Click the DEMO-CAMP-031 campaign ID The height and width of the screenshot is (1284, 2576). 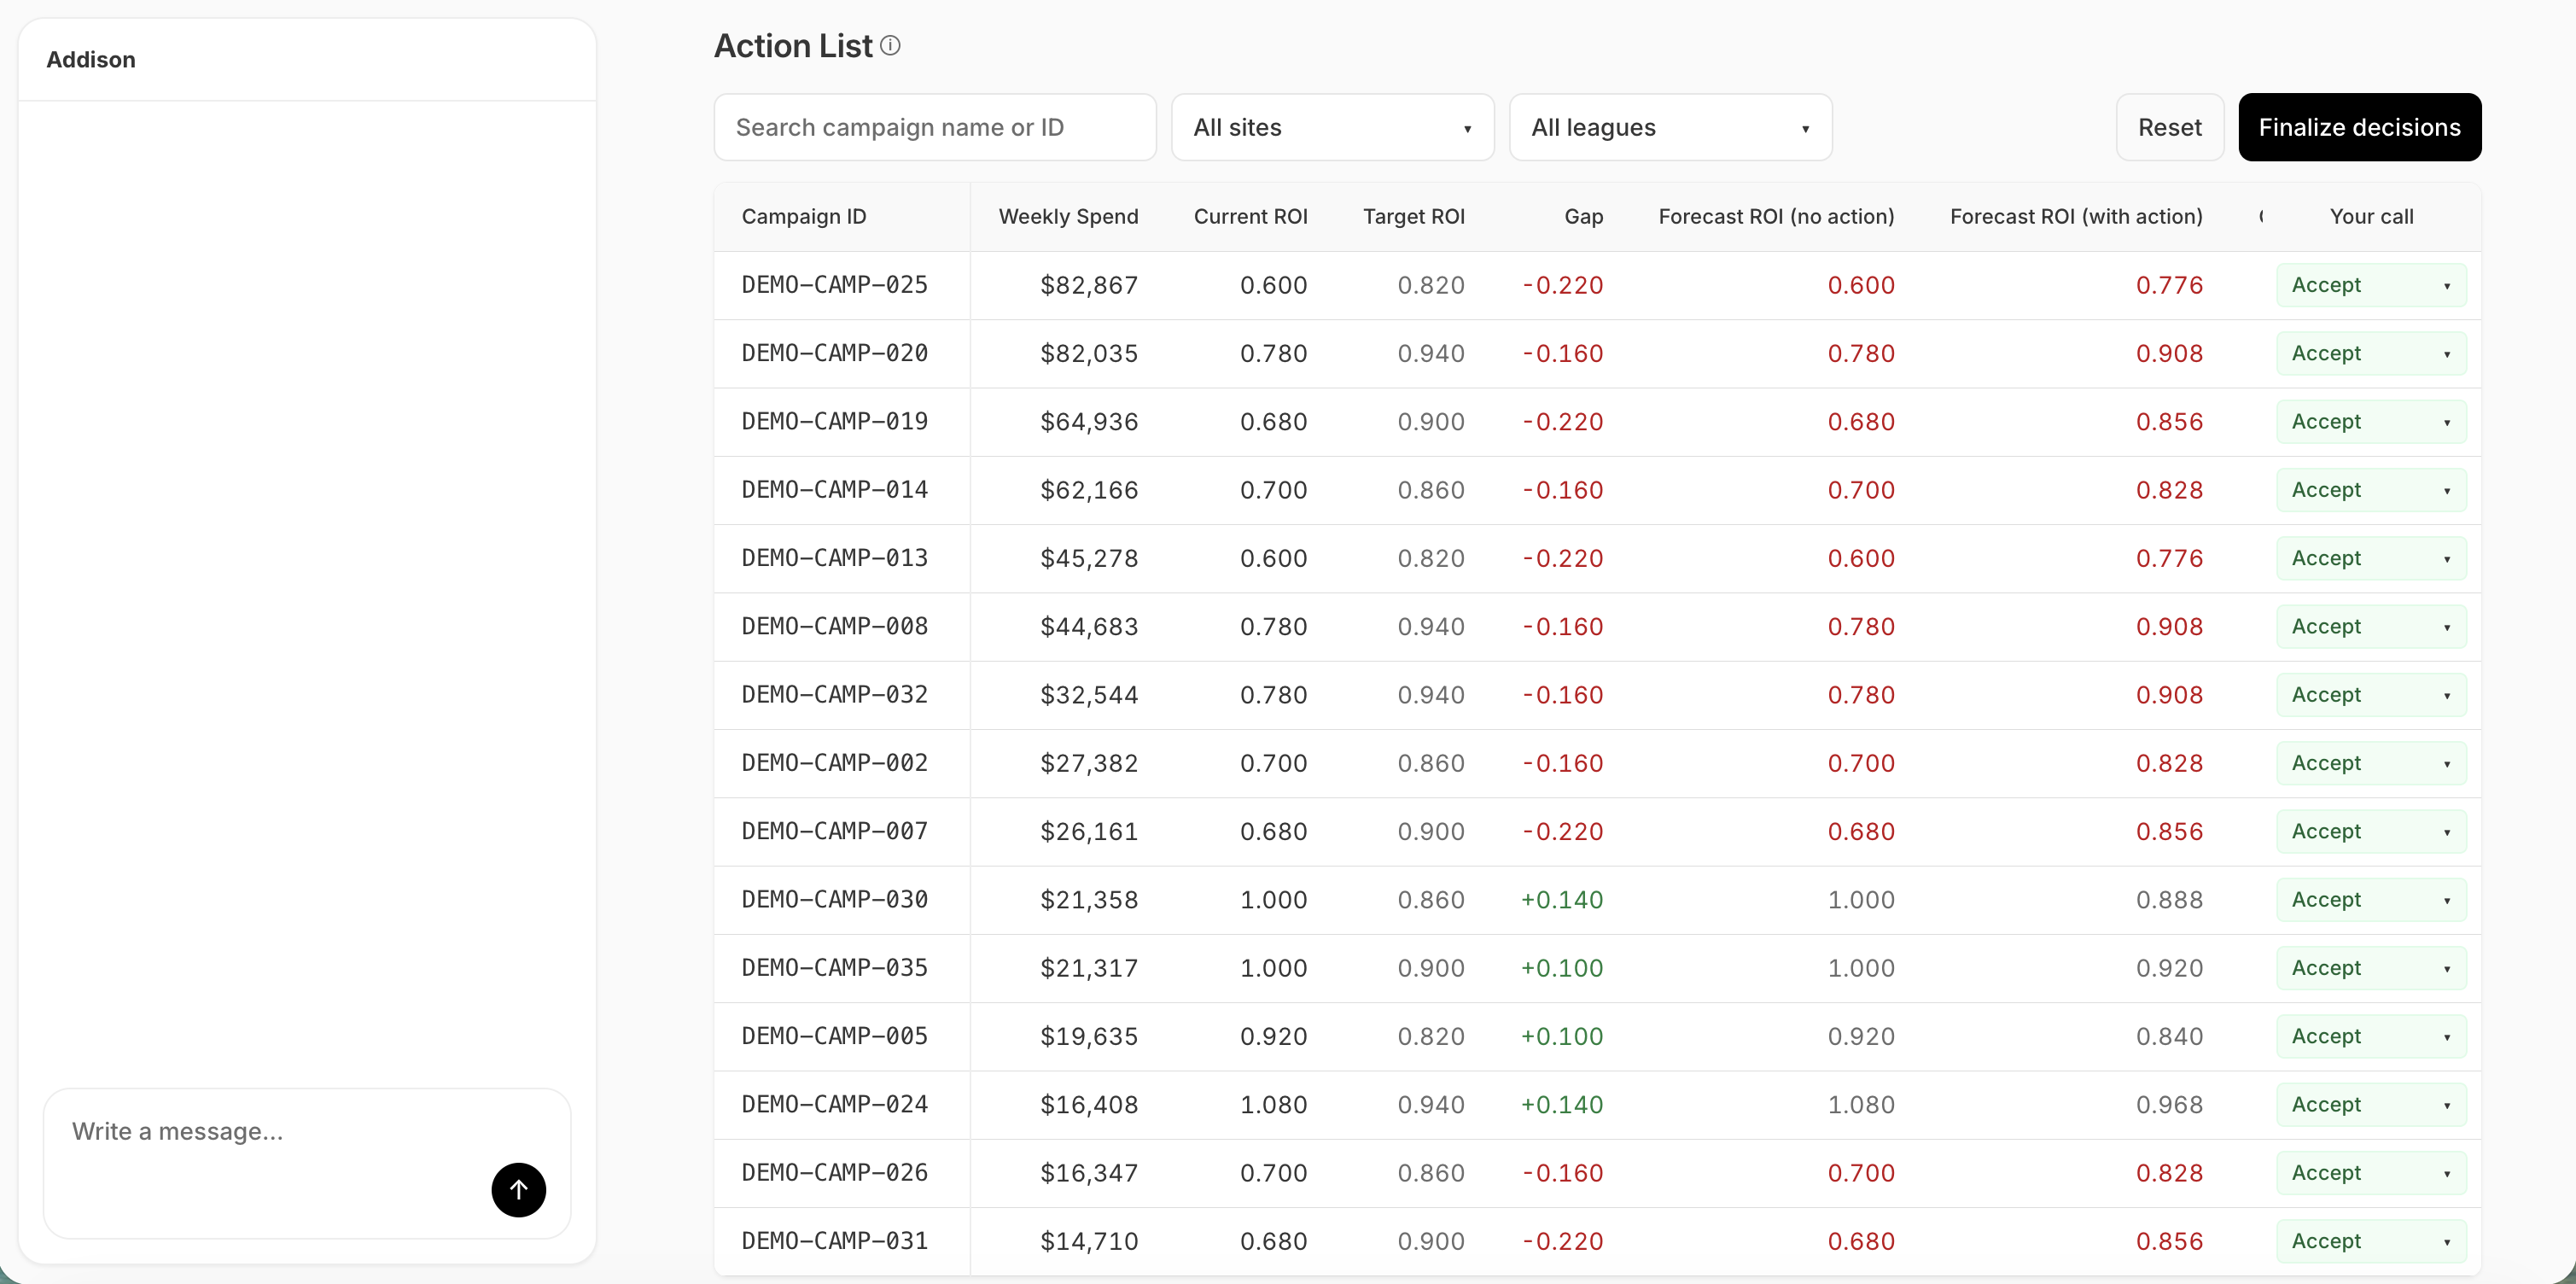pos(834,1241)
